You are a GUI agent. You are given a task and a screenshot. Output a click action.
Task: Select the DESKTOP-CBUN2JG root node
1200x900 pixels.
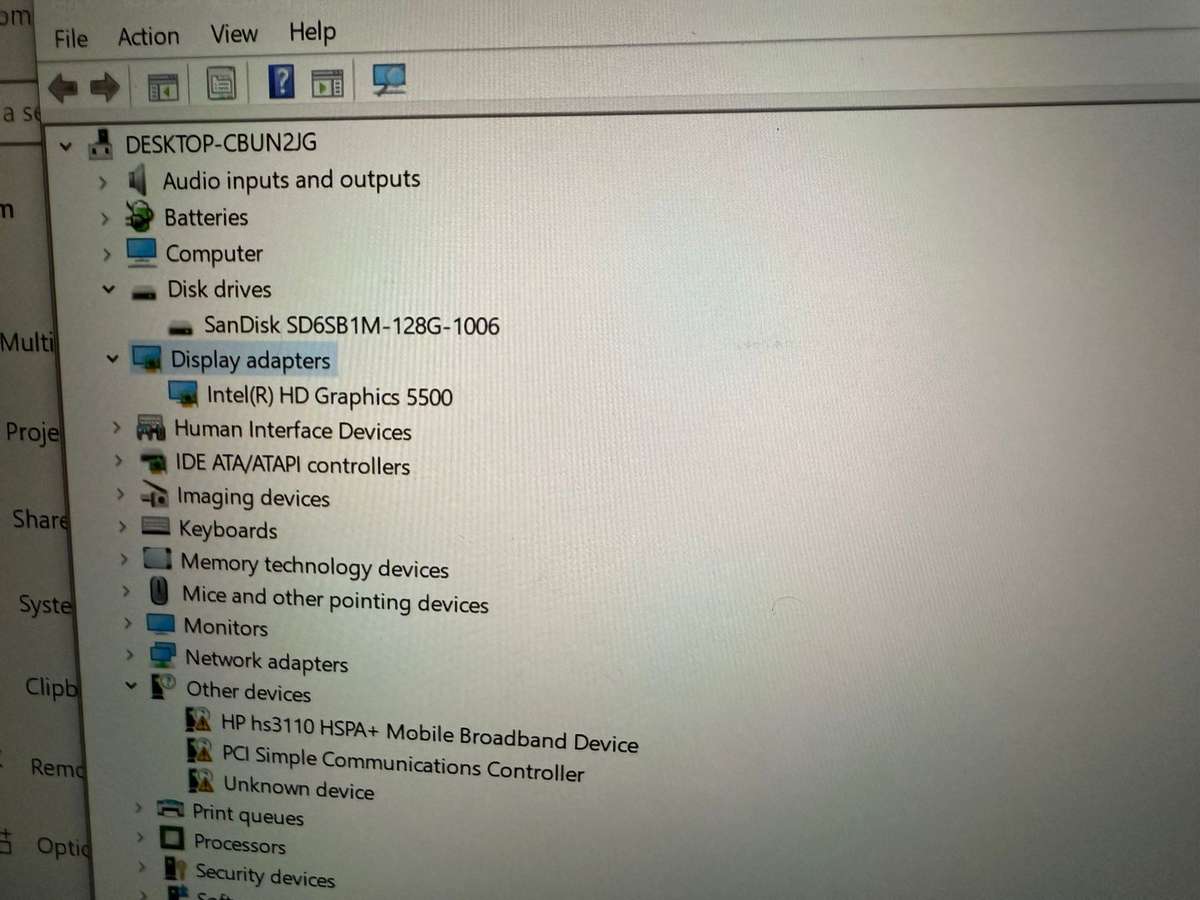[221, 142]
